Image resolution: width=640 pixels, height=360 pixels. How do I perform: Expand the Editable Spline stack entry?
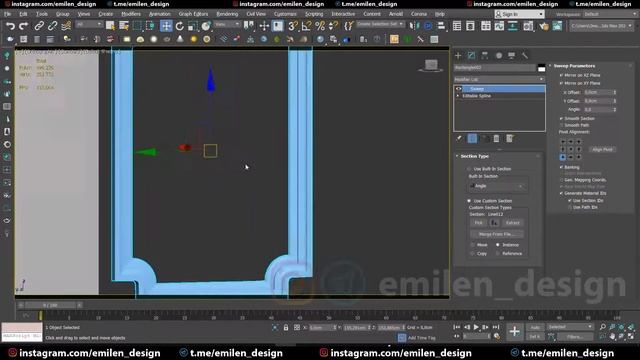(x=458, y=96)
